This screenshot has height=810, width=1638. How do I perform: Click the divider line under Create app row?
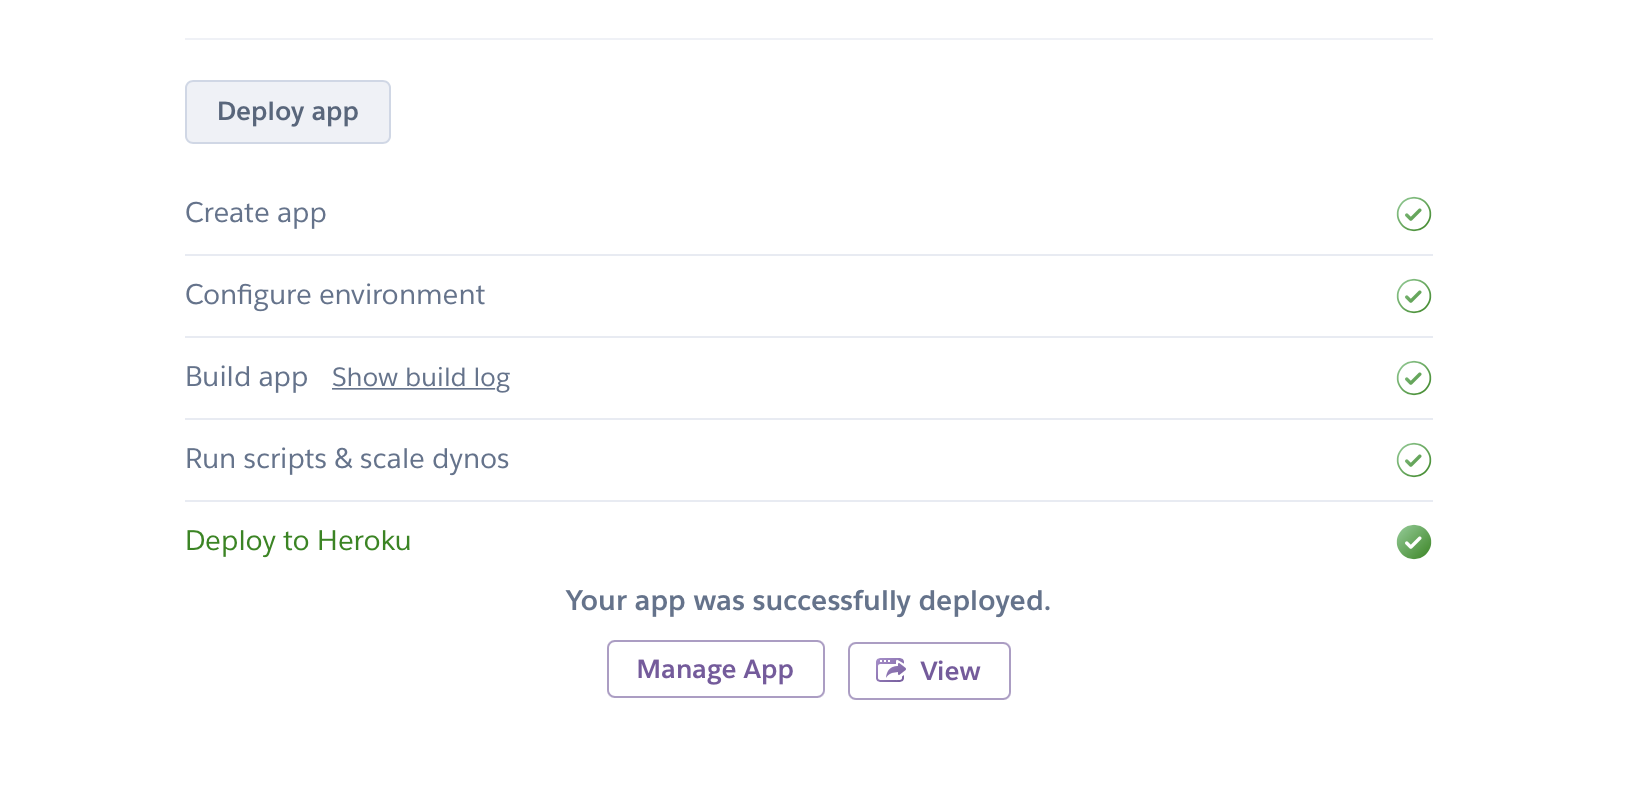(808, 255)
